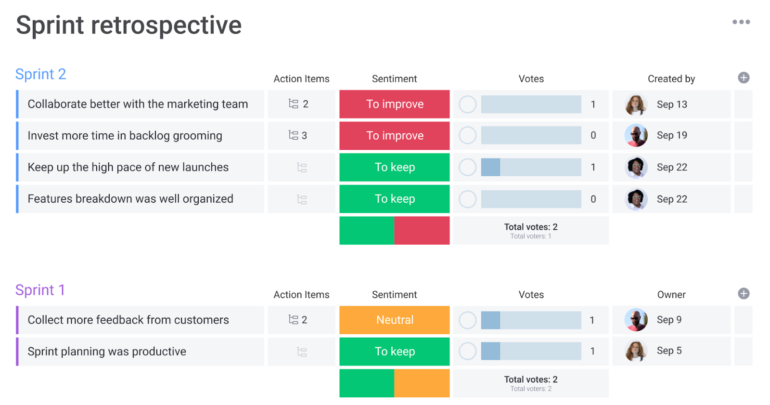
Task: Open the three-dot board options menu
Action: [740, 22]
